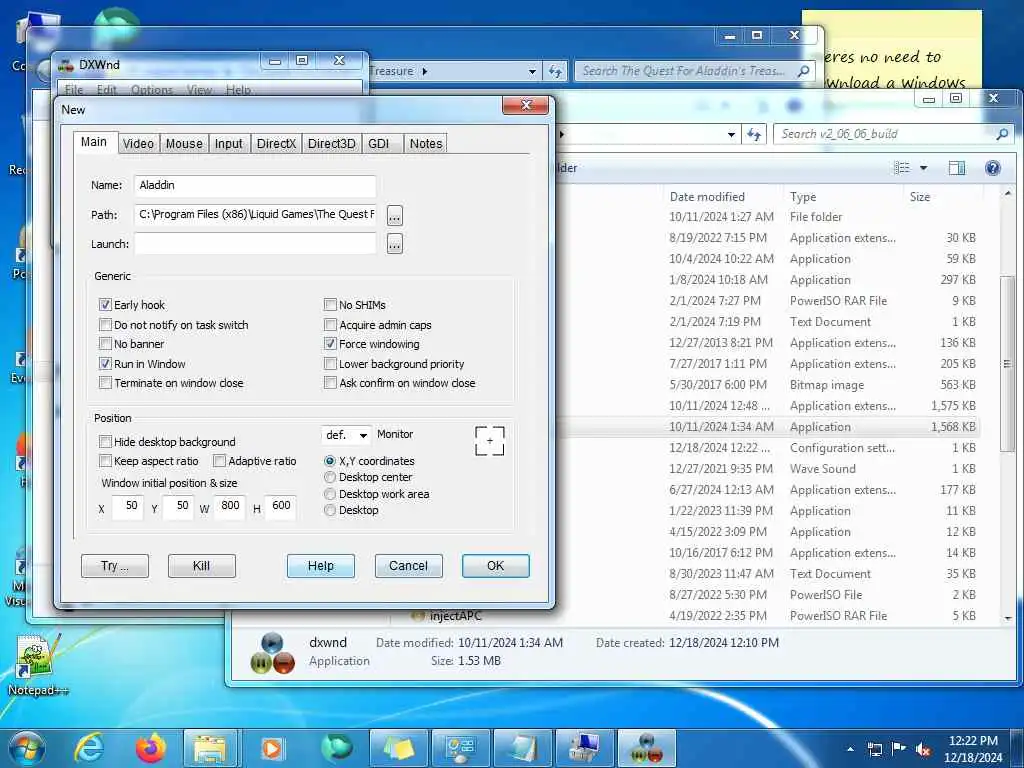1024x768 pixels.
Task: Enable Do not notify on task switch
Action: pos(105,325)
